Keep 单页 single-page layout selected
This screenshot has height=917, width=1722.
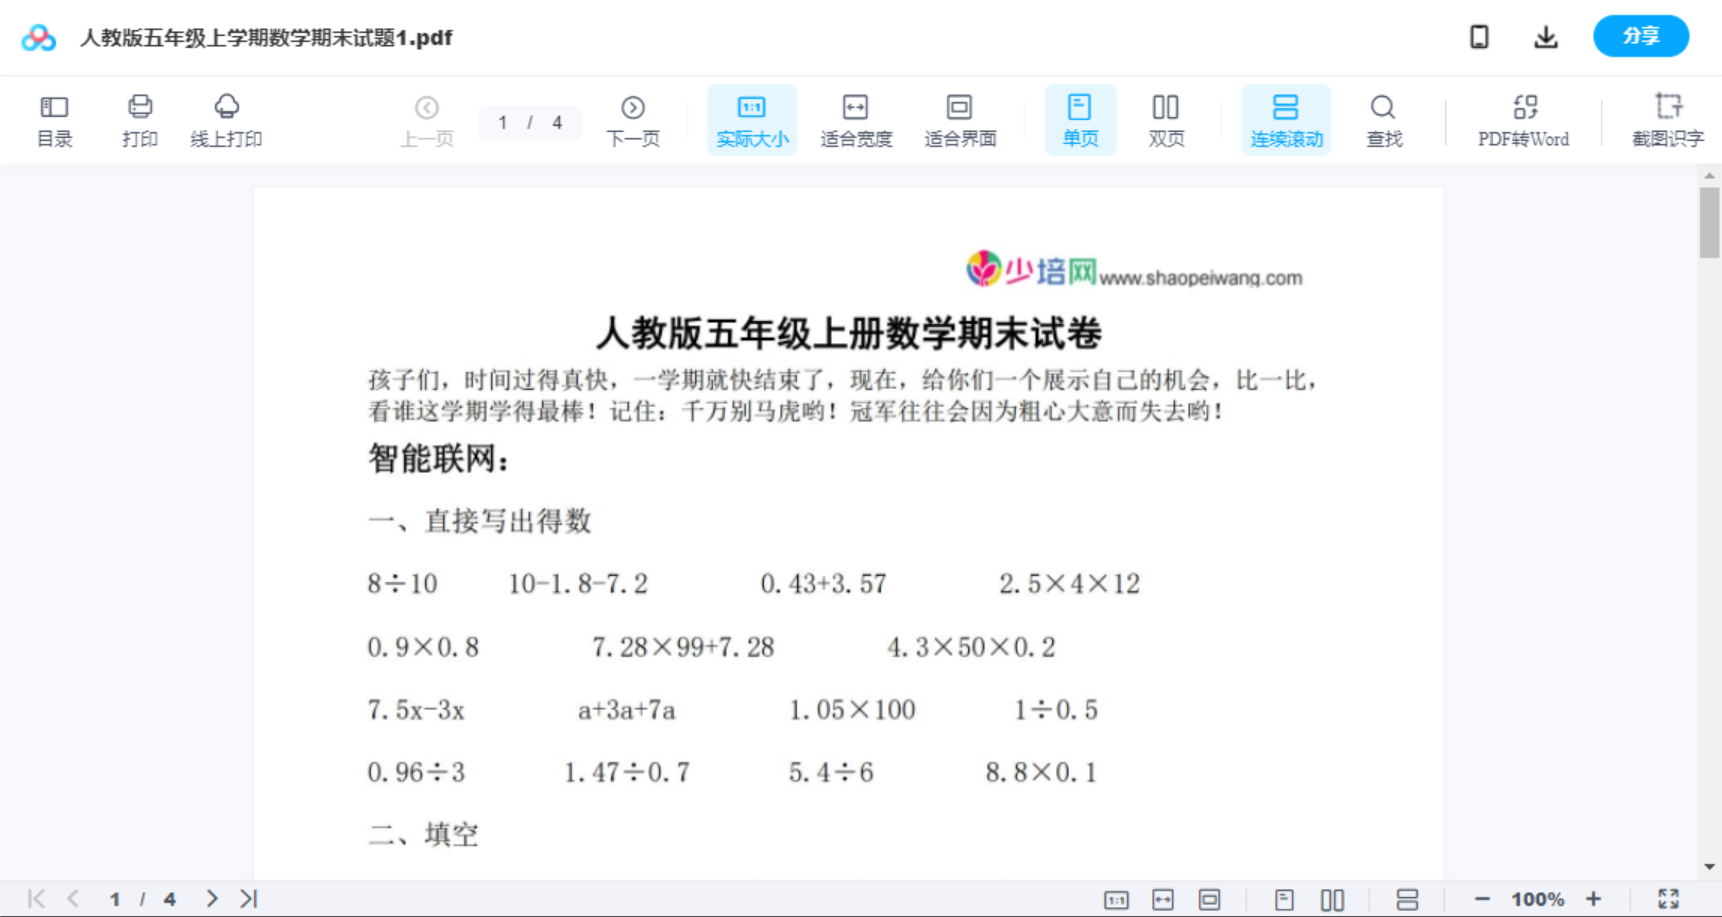[1080, 119]
